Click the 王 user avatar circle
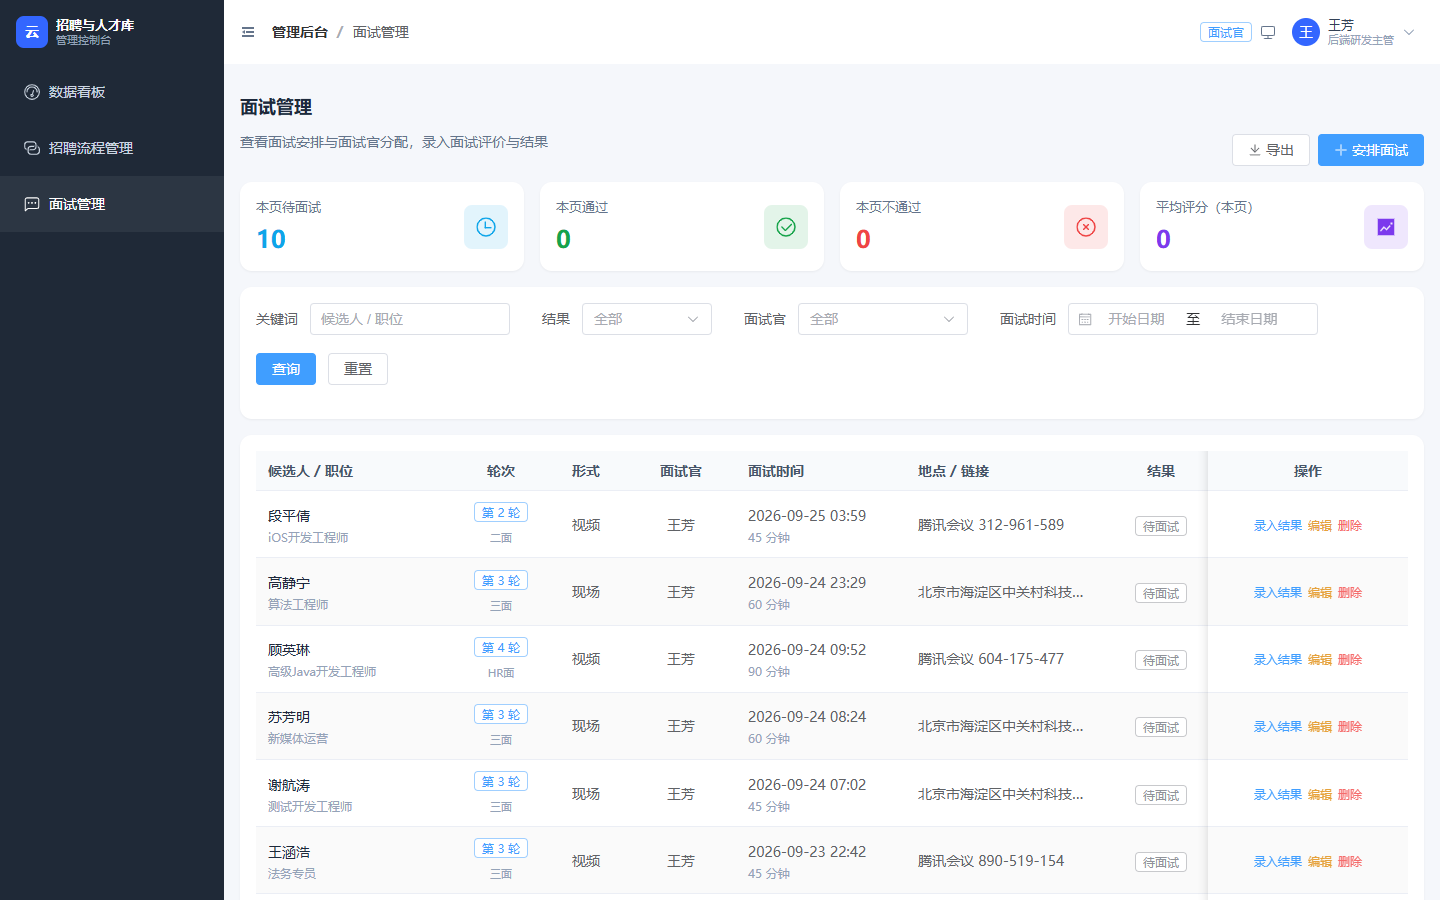Viewport: 1440px width, 900px height. 1306,32
